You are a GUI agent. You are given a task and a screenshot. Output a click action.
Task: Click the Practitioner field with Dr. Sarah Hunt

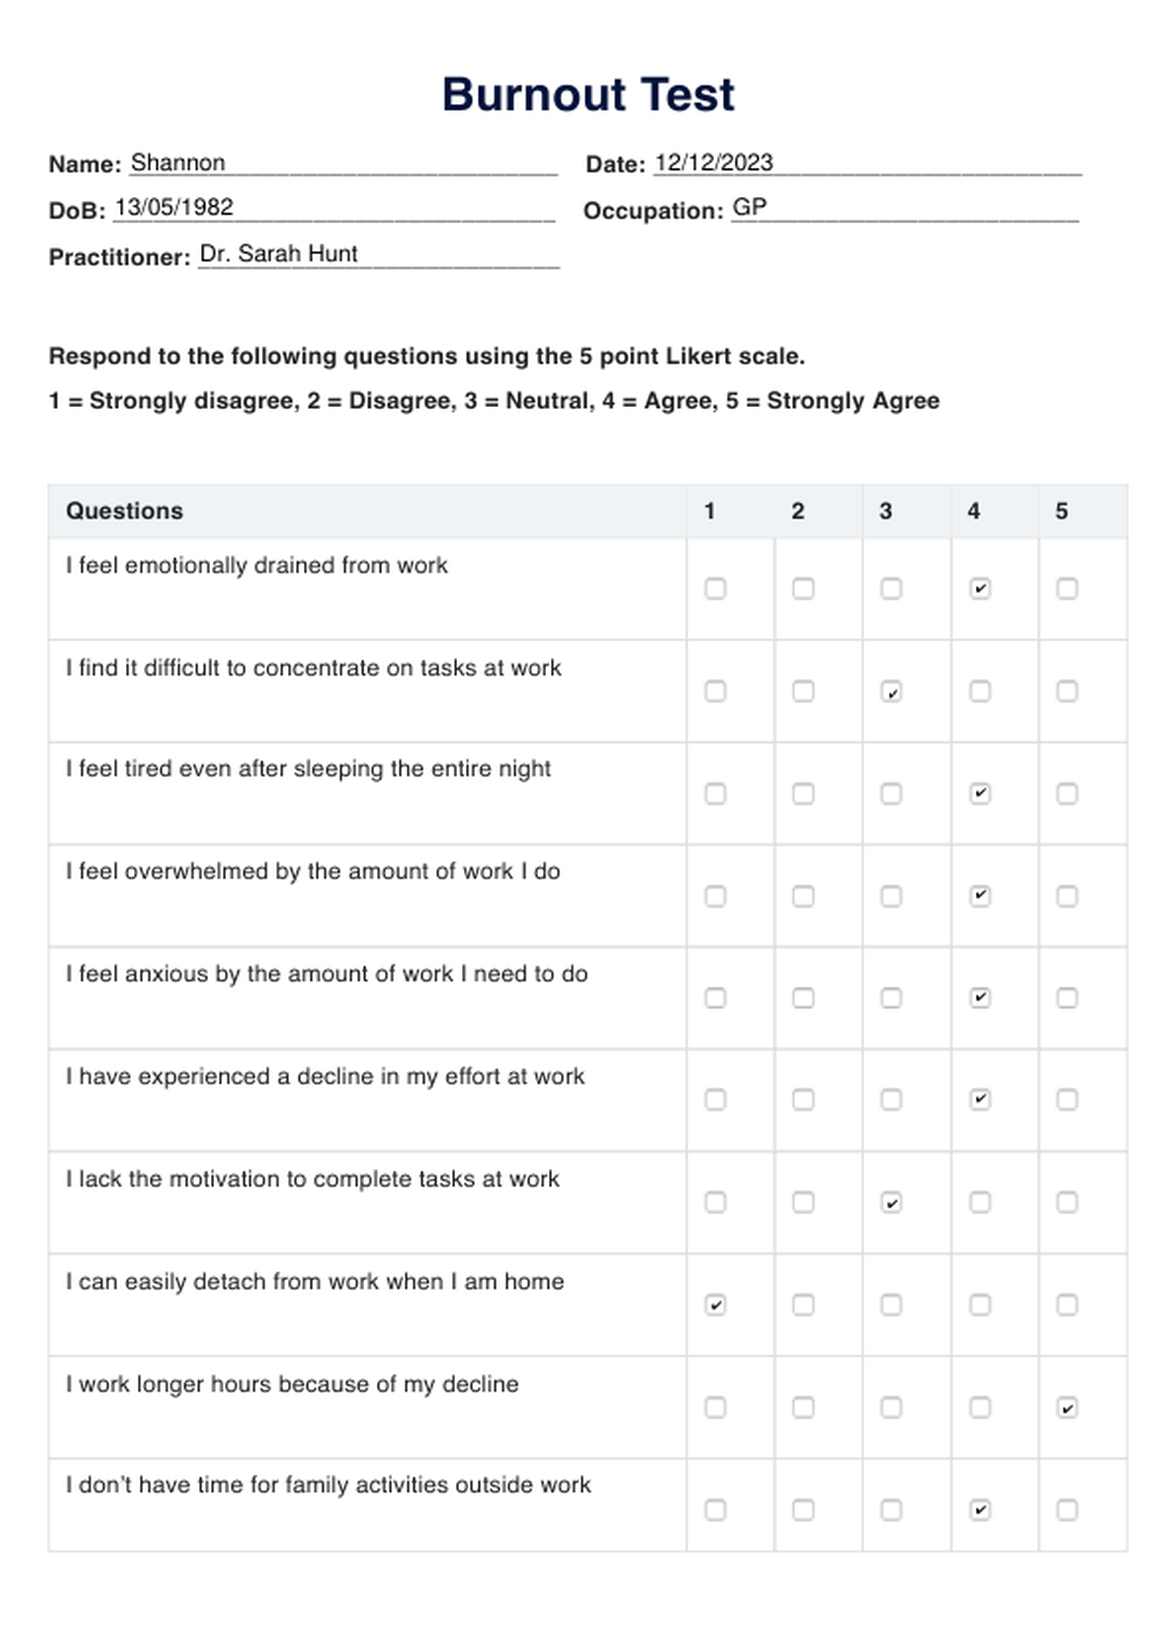378,254
